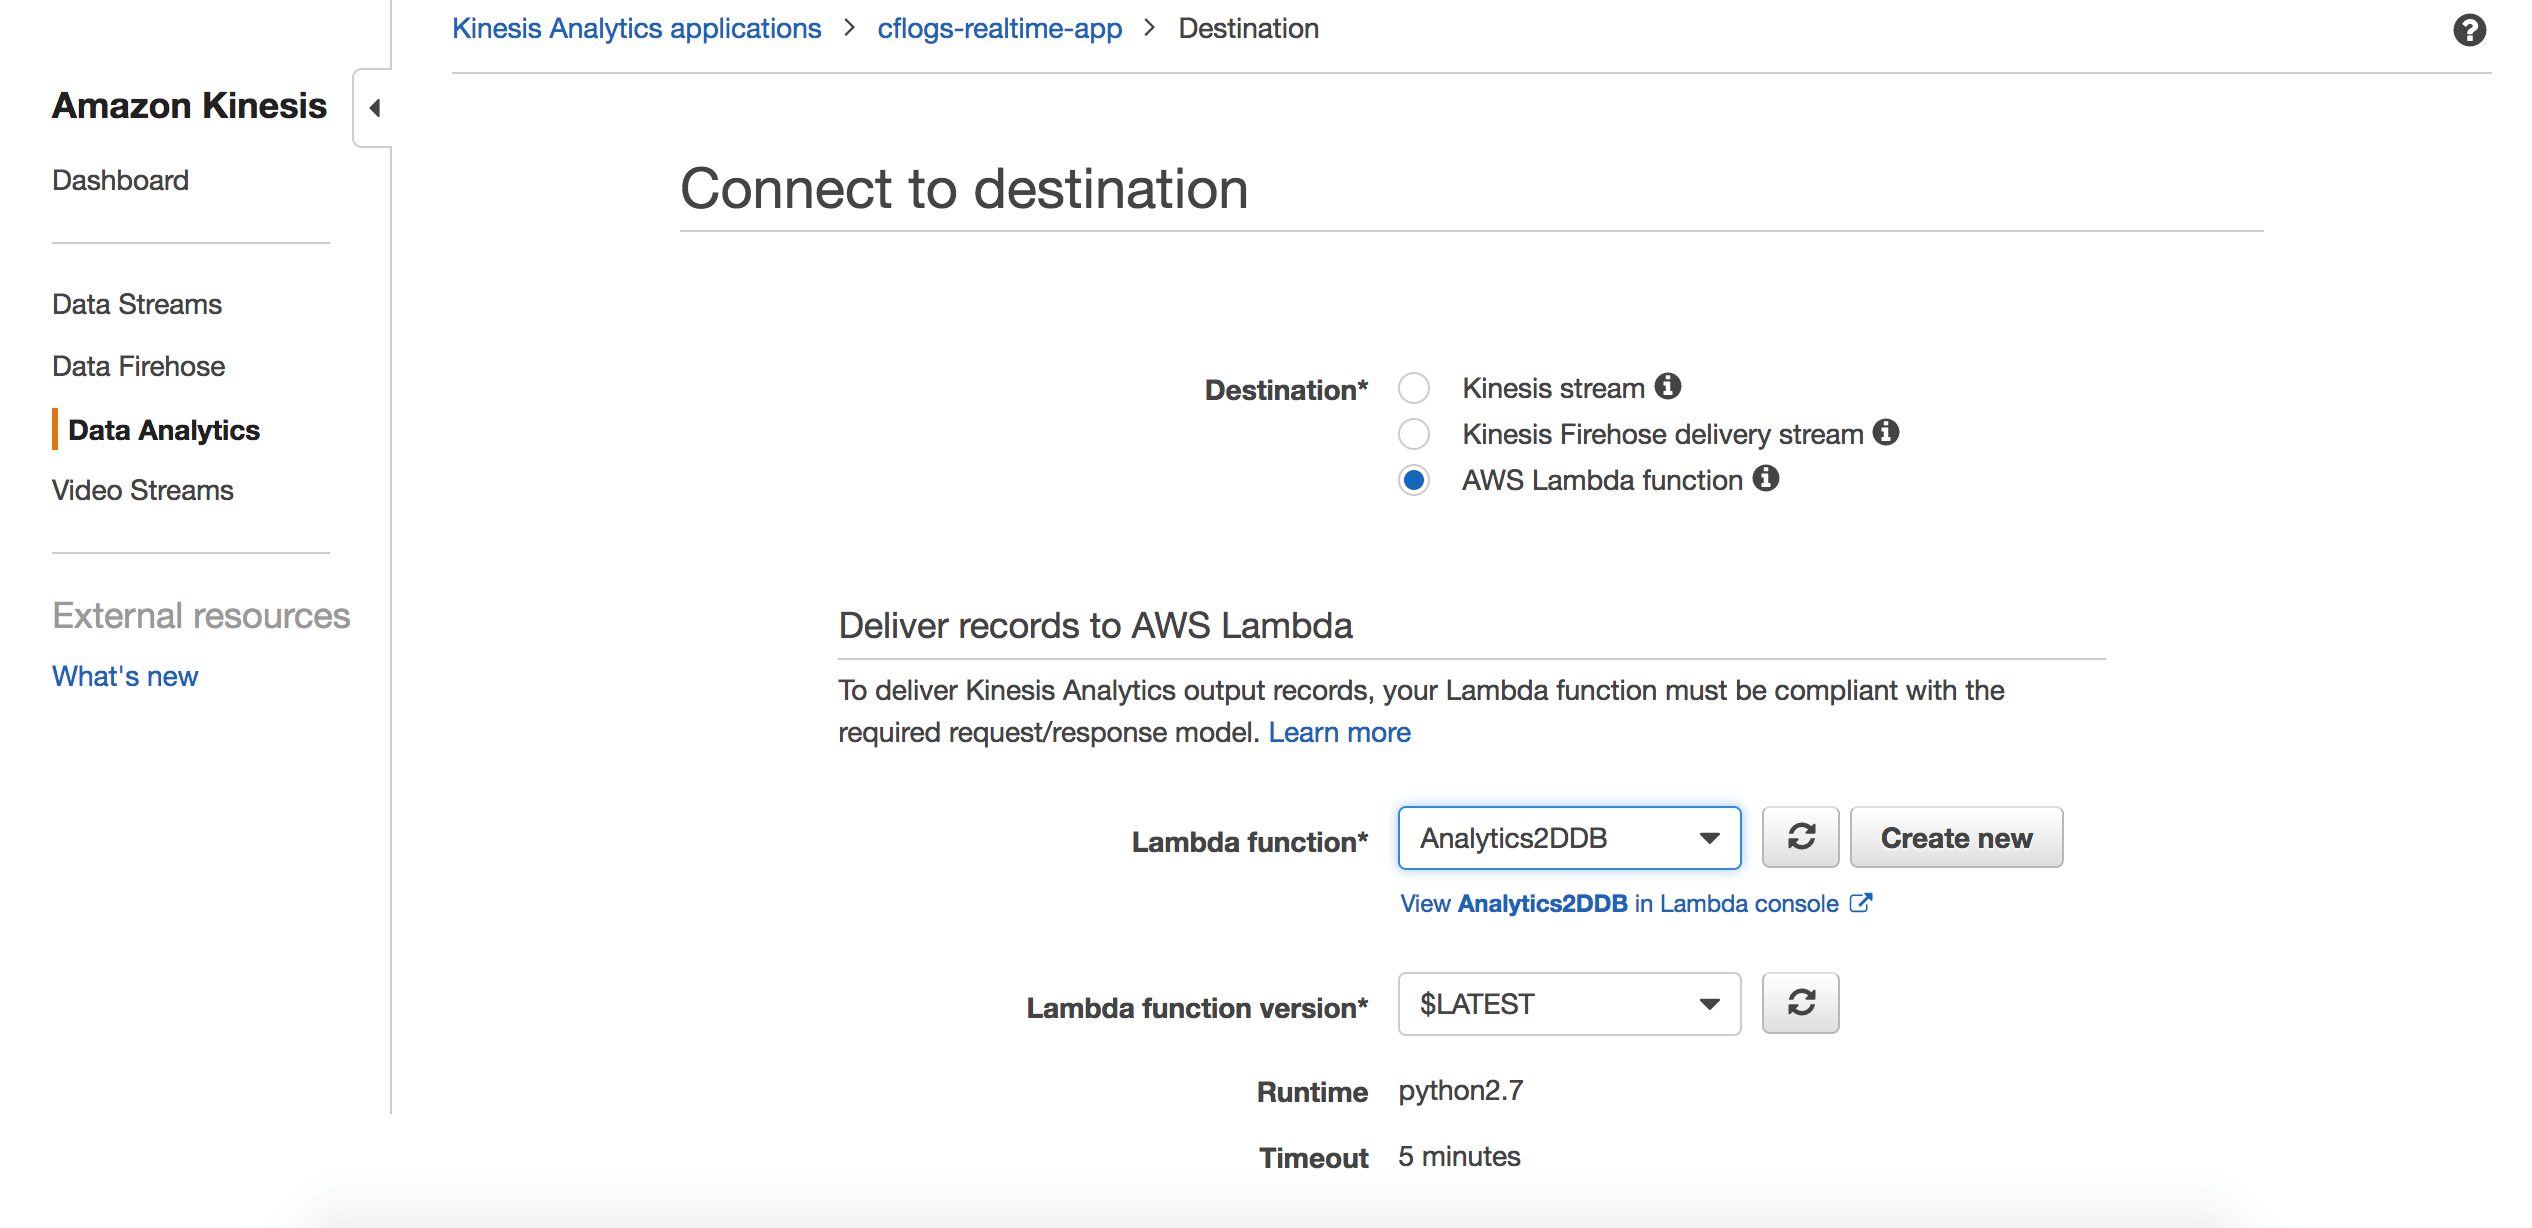Screen dimensions: 2532x1228
Task: Select Kinesis Firehose delivery stream radio button
Action: coord(1414,434)
